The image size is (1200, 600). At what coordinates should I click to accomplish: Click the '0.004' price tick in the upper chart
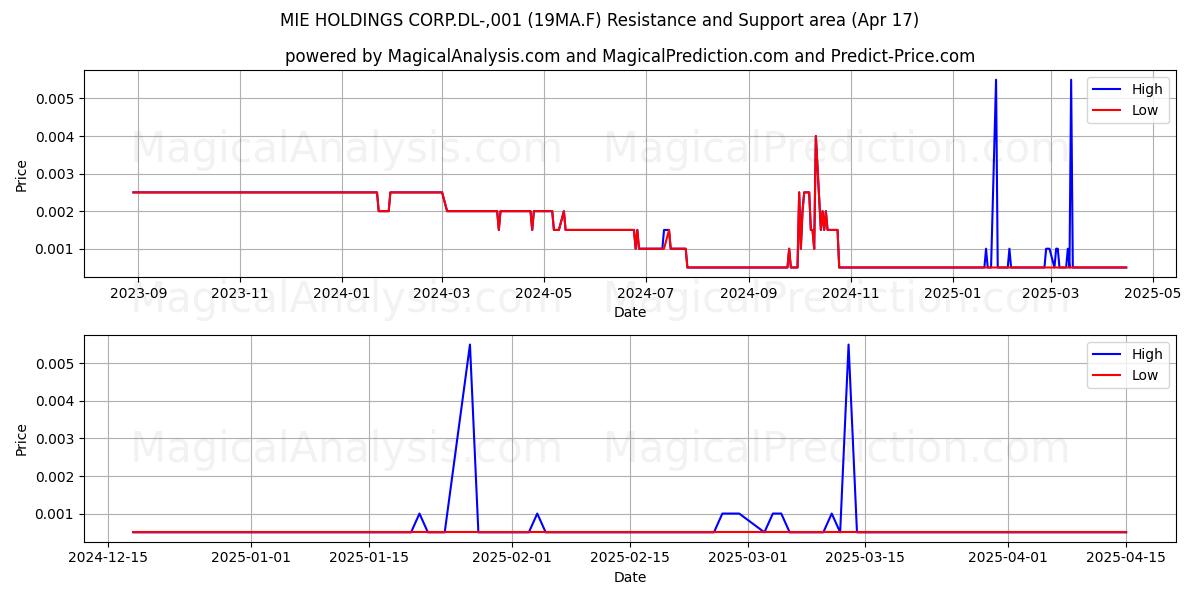(56, 136)
